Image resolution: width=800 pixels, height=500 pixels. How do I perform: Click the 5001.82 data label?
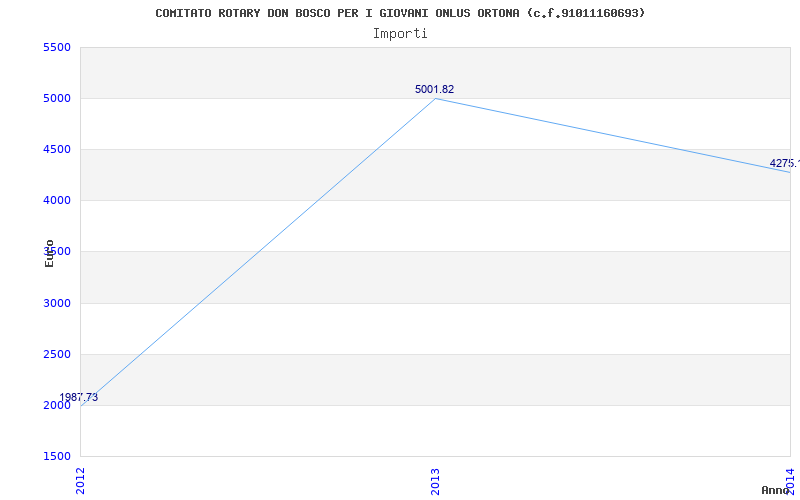[434, 89]
